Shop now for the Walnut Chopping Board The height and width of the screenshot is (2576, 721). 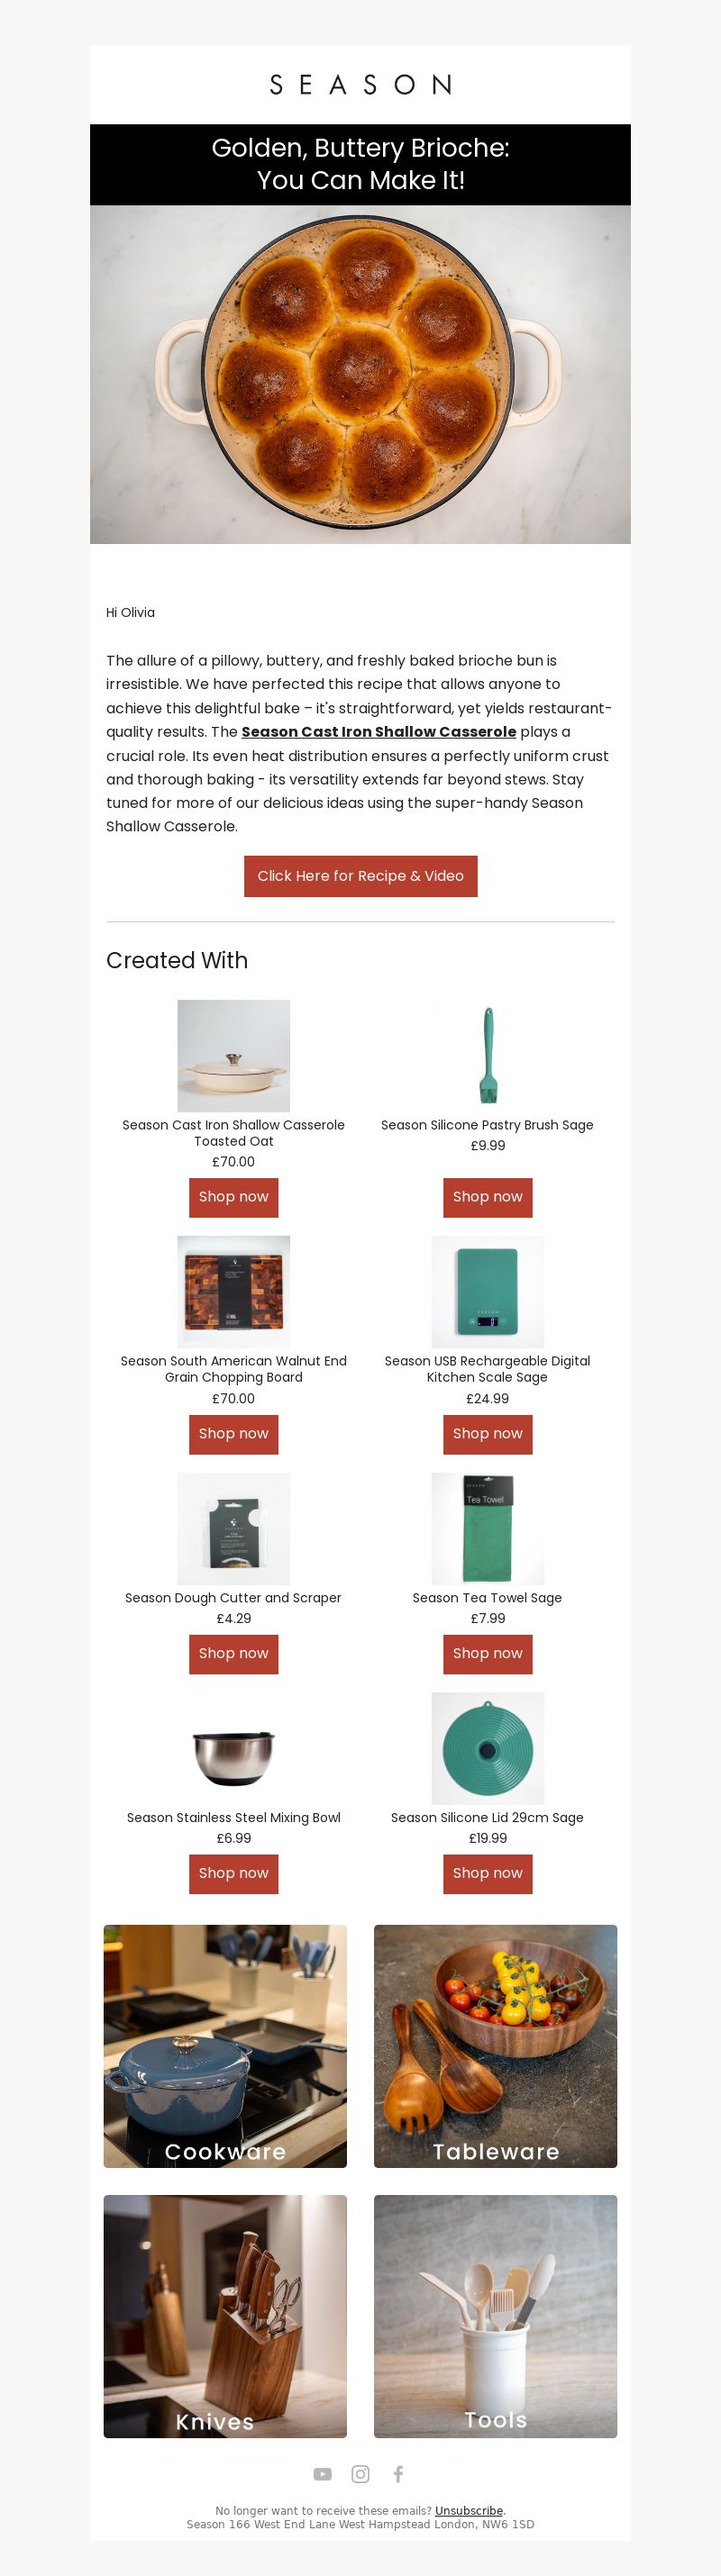(233, 1434)
